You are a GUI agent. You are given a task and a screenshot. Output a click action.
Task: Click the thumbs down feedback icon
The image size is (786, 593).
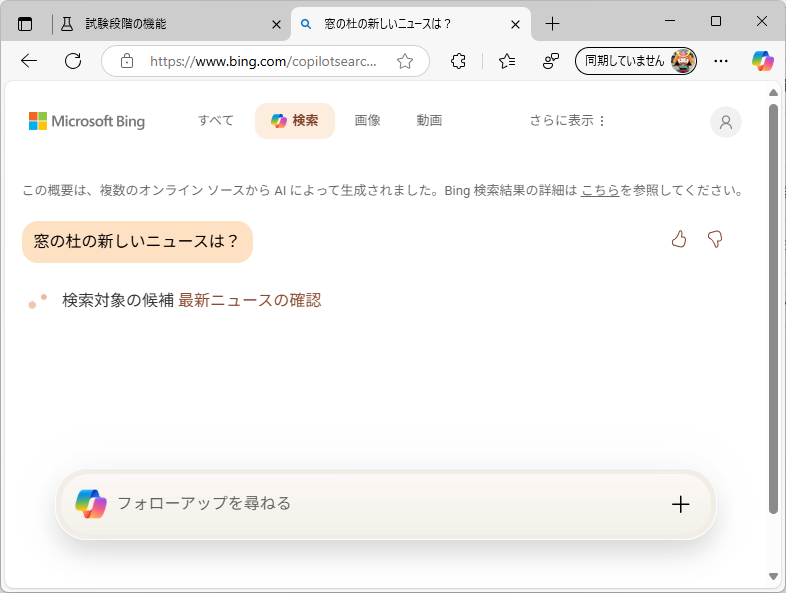(715, 239)
